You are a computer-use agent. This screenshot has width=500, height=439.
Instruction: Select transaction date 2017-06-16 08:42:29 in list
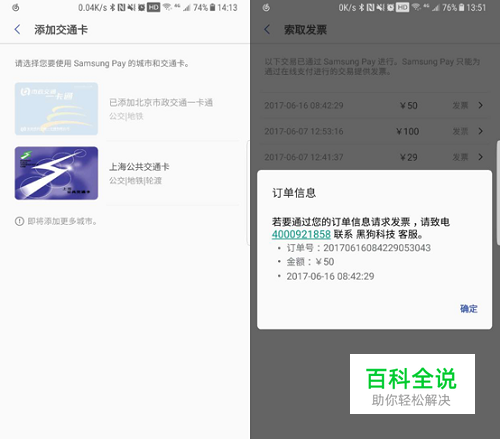(x=304, y=105)
